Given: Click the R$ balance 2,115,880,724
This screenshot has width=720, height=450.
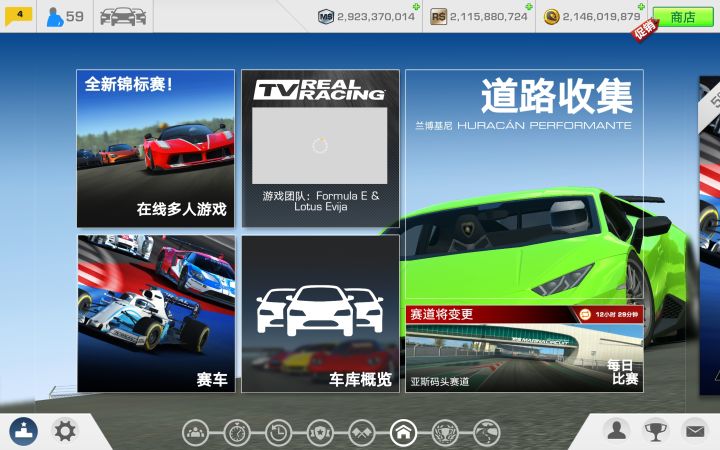Looking at the screenshot, I should point(489,17).
